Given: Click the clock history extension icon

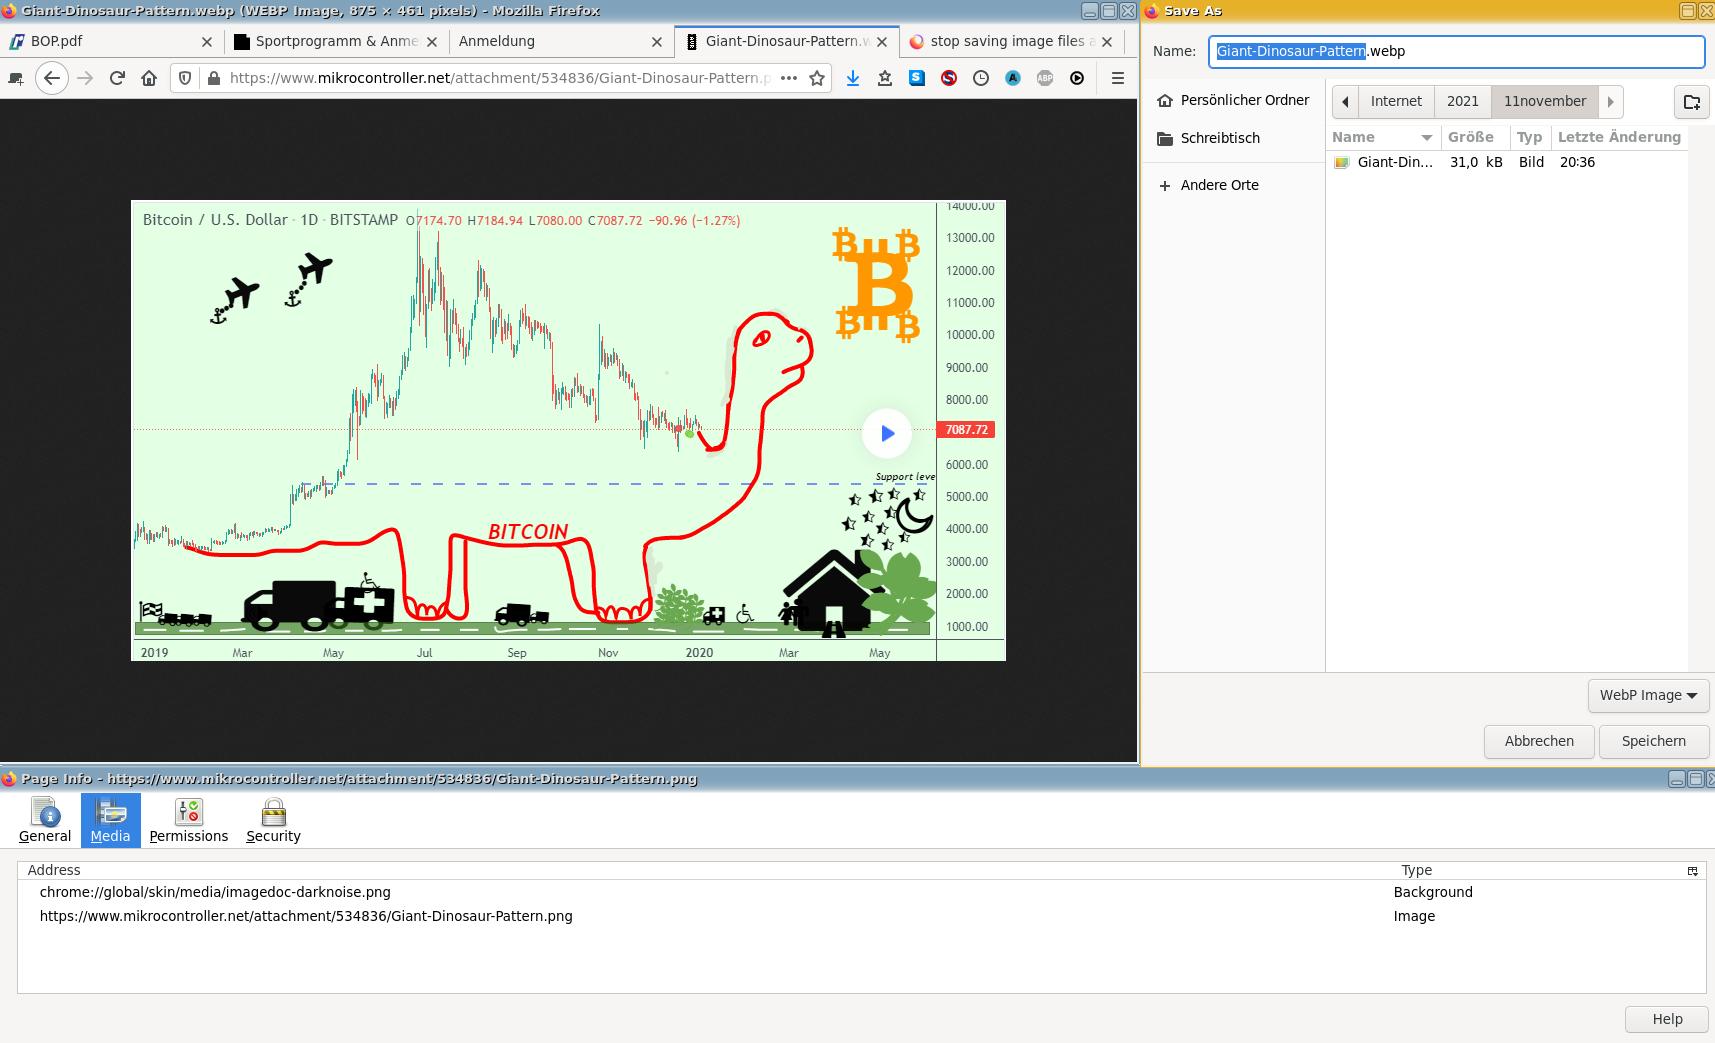Looking at the screenshot, I should (x=981, y=78).
